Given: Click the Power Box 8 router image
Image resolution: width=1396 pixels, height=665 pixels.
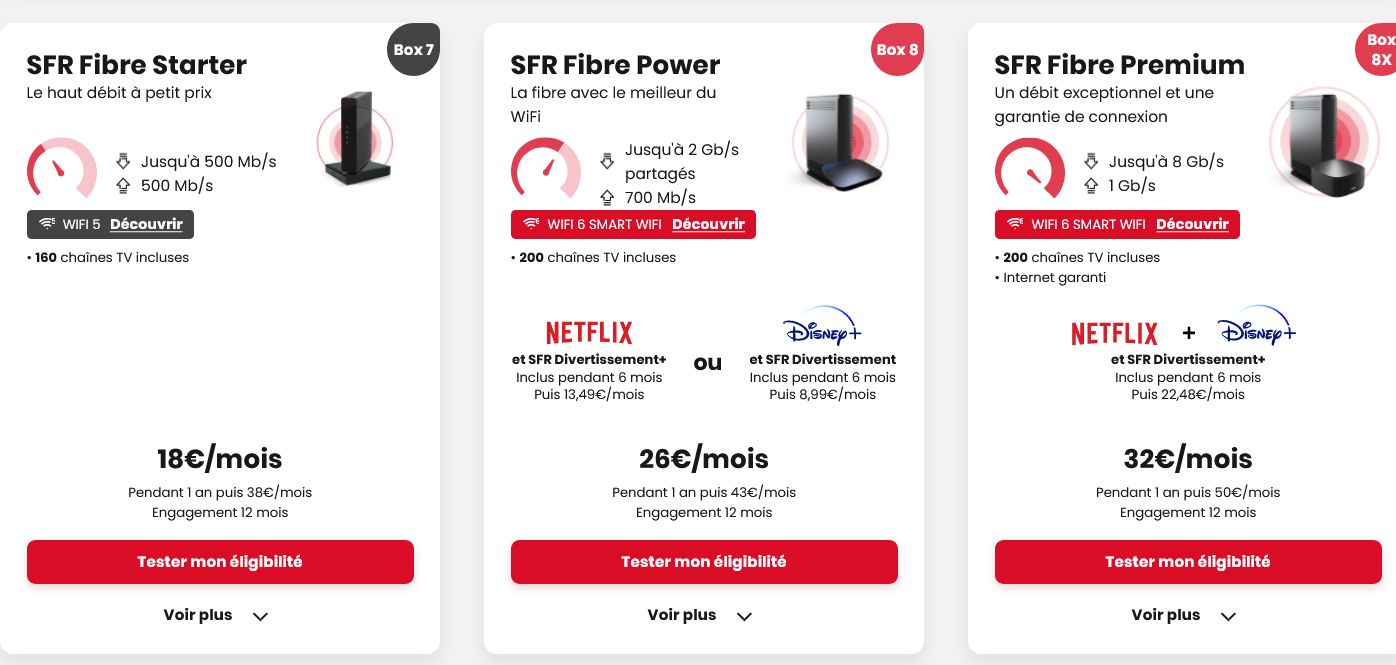Looking at the screenshot, I should pyautogui.click(x=838, y=142).
